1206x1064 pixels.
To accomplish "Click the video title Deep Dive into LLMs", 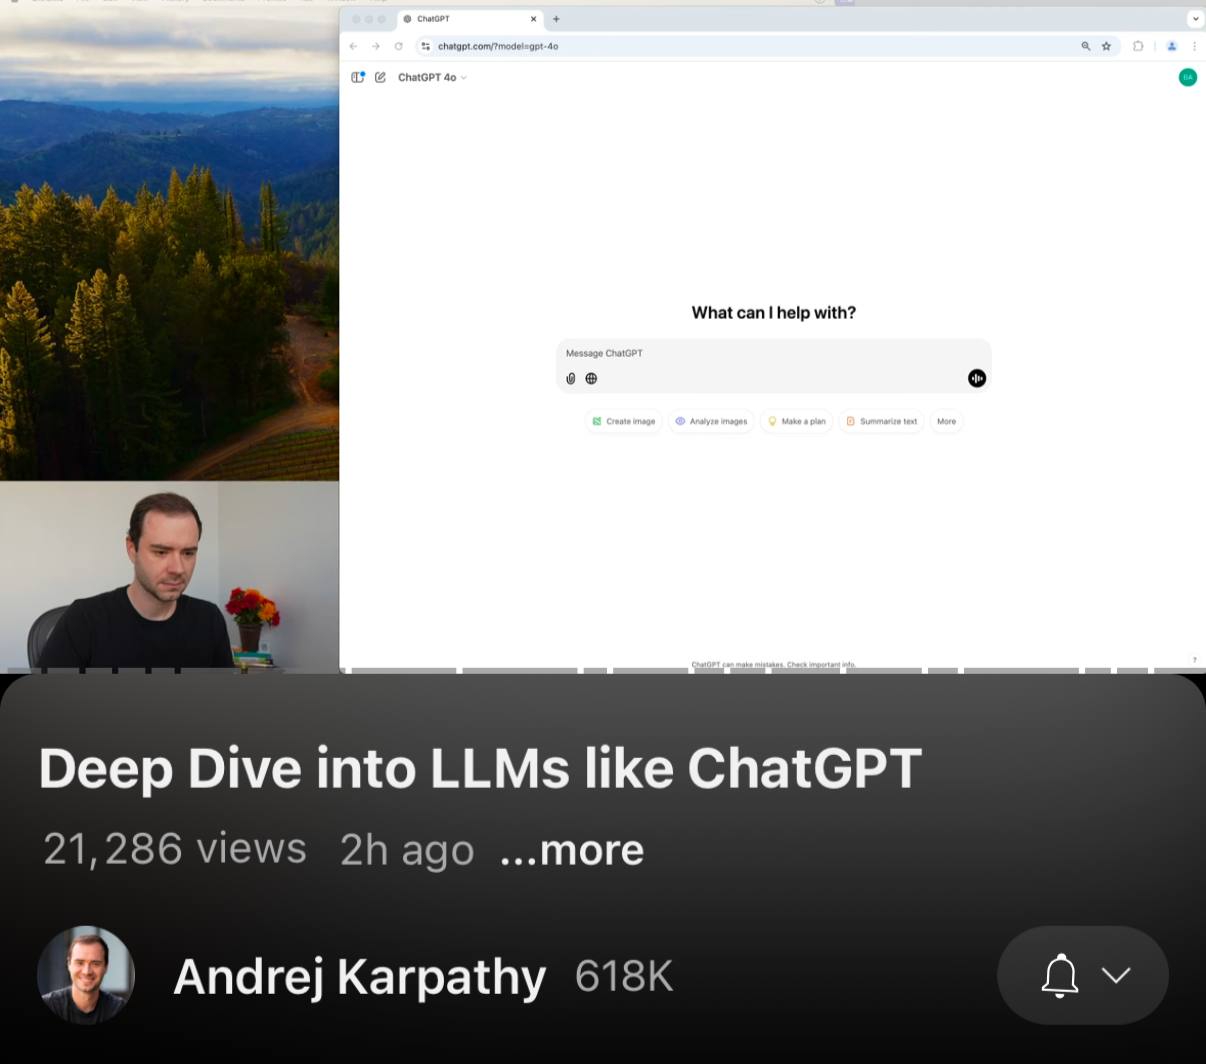I will coord(480,769).
